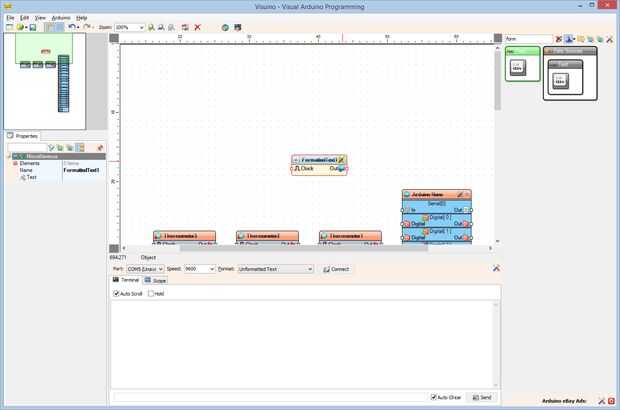The width and height of the screenshot is (620, 410).
Task: Click the design overview thumbnail panel
Action: coord(45,81)
